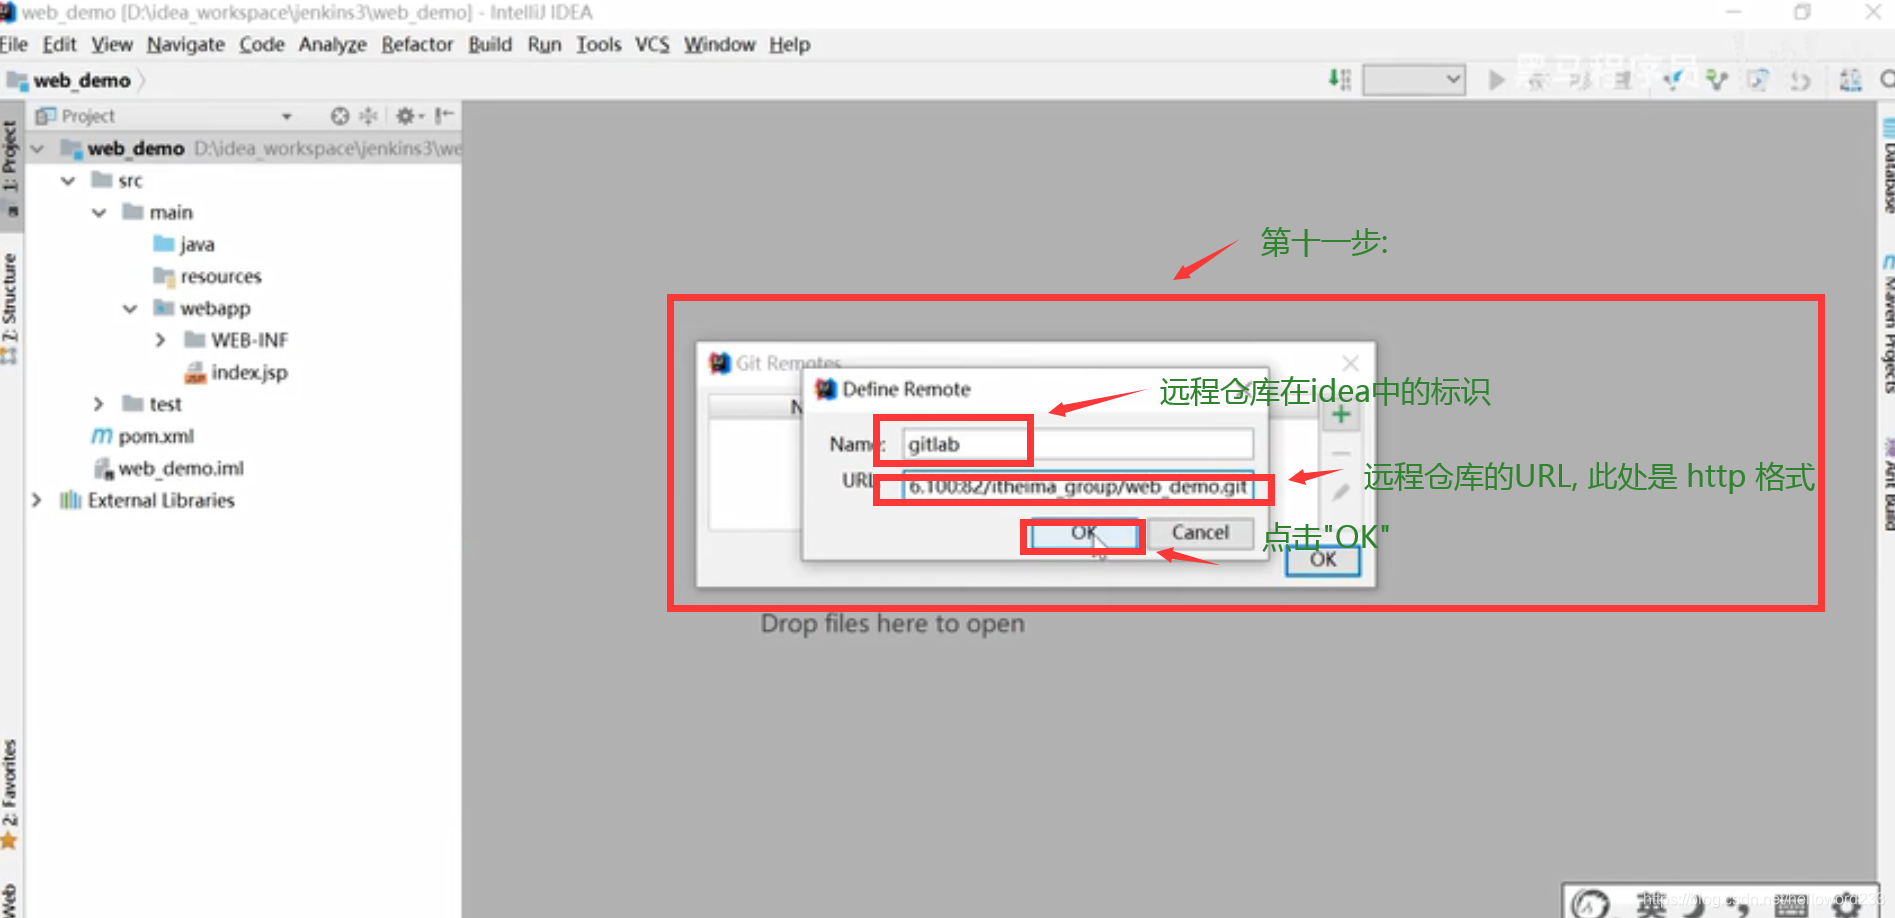Click minus Remove remote icon

(x=1341, y=454)
